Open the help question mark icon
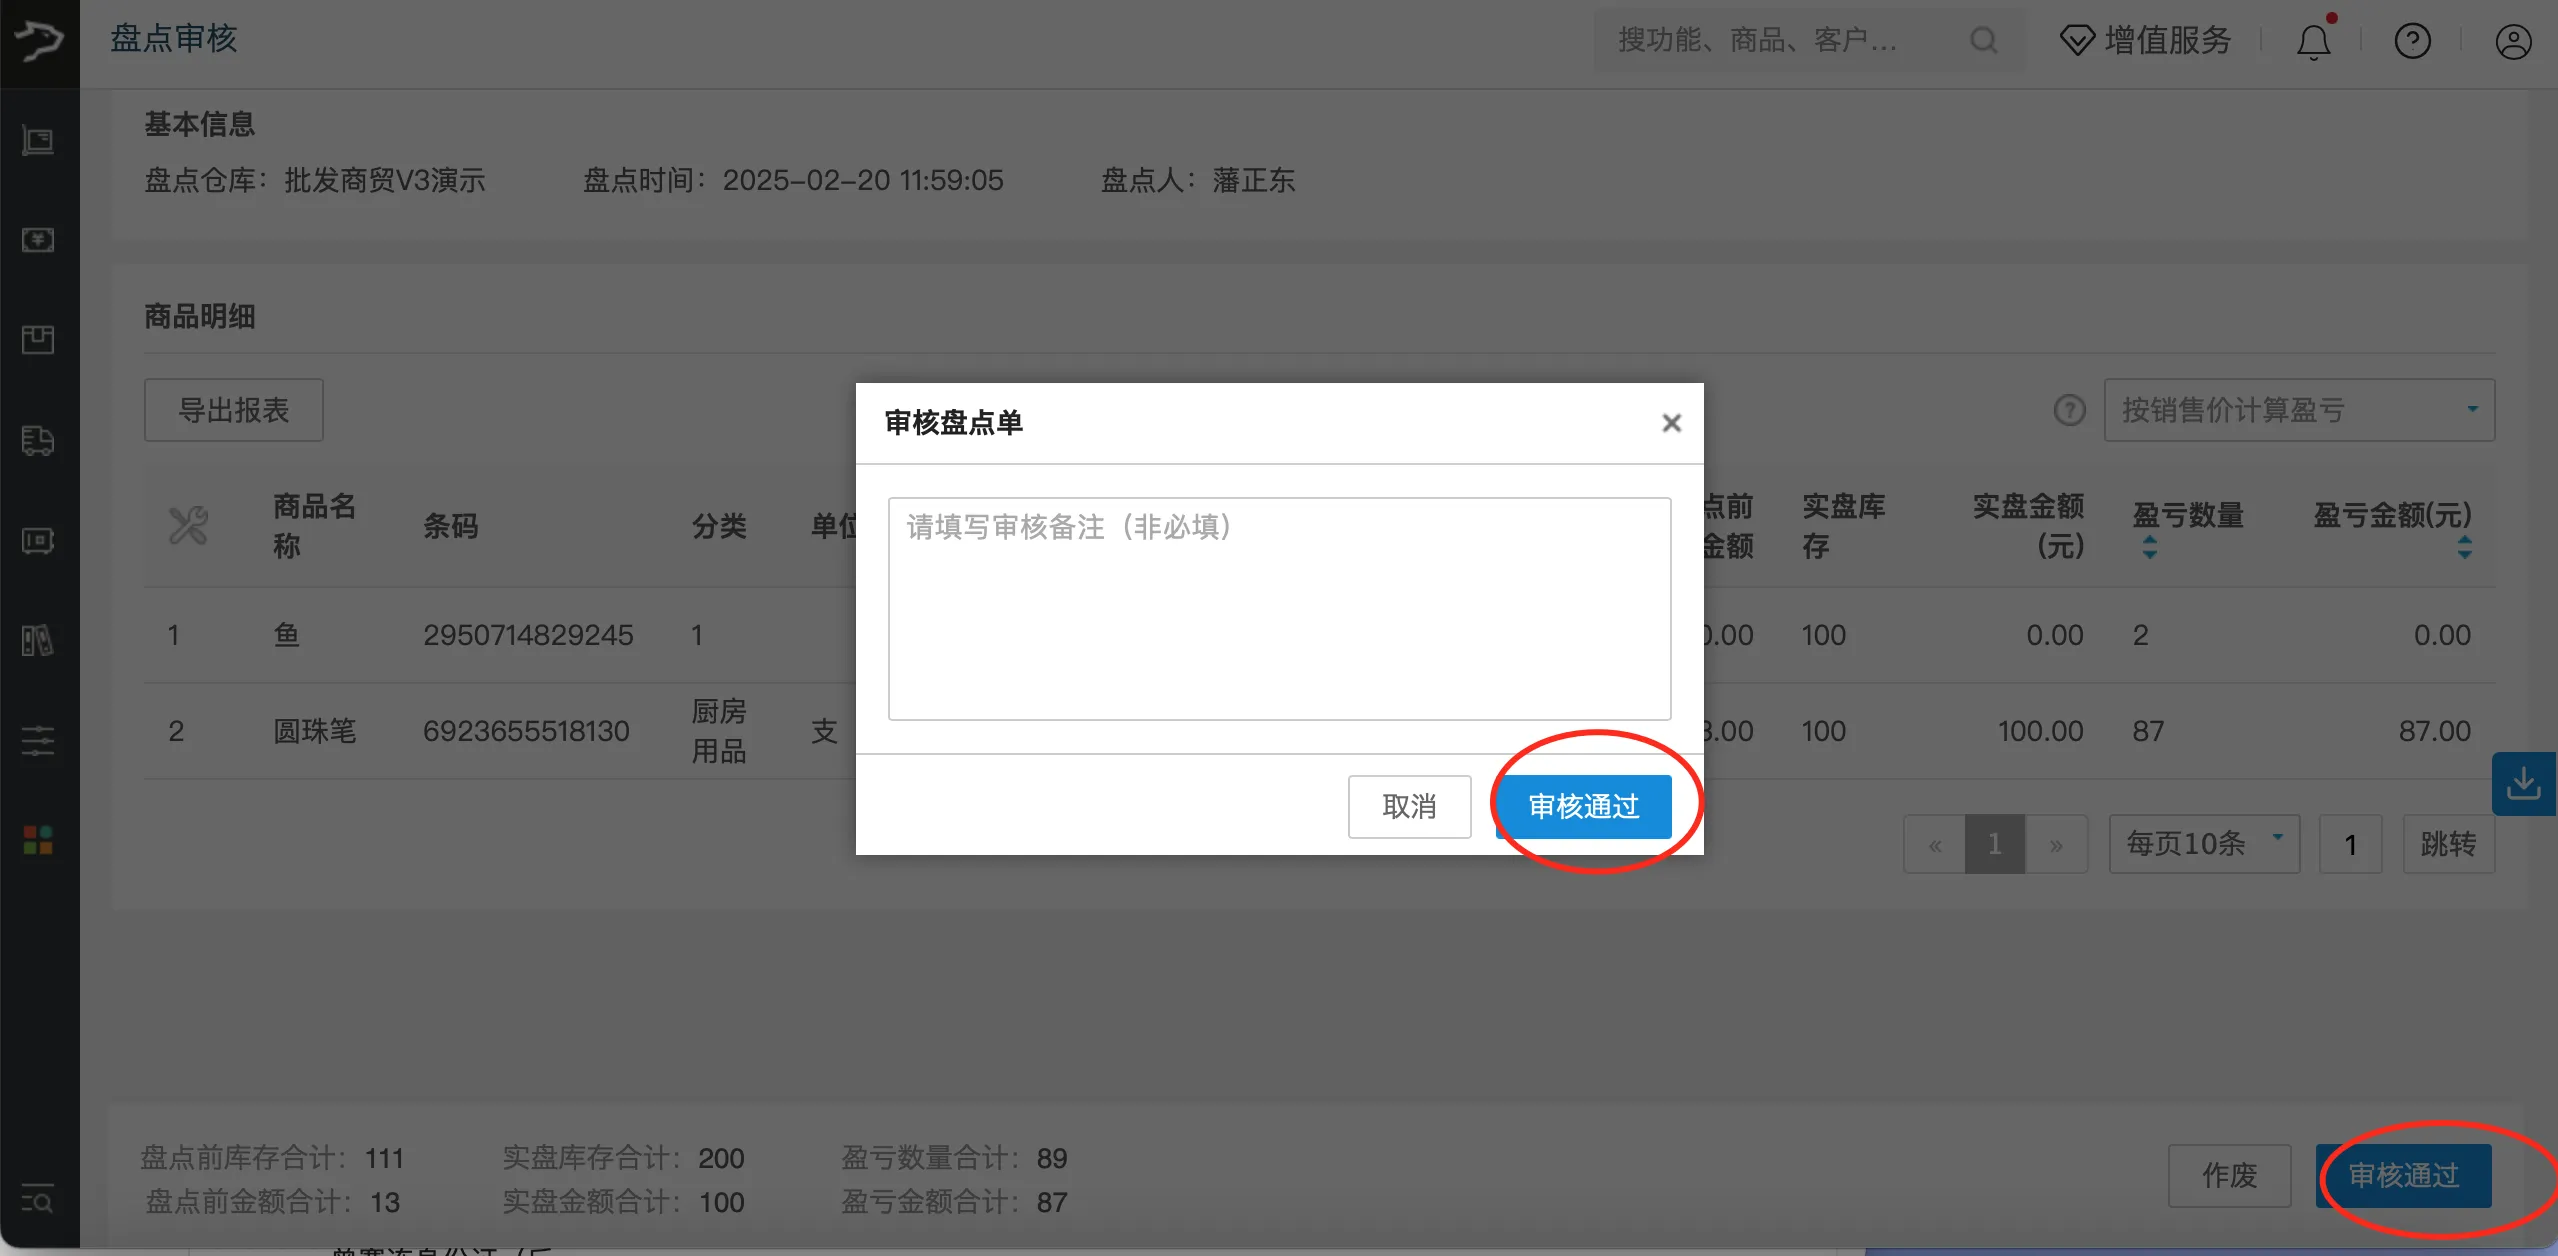This screenshot has height=1256, width=2558. pyautogui.click(x=2411, y=40)
